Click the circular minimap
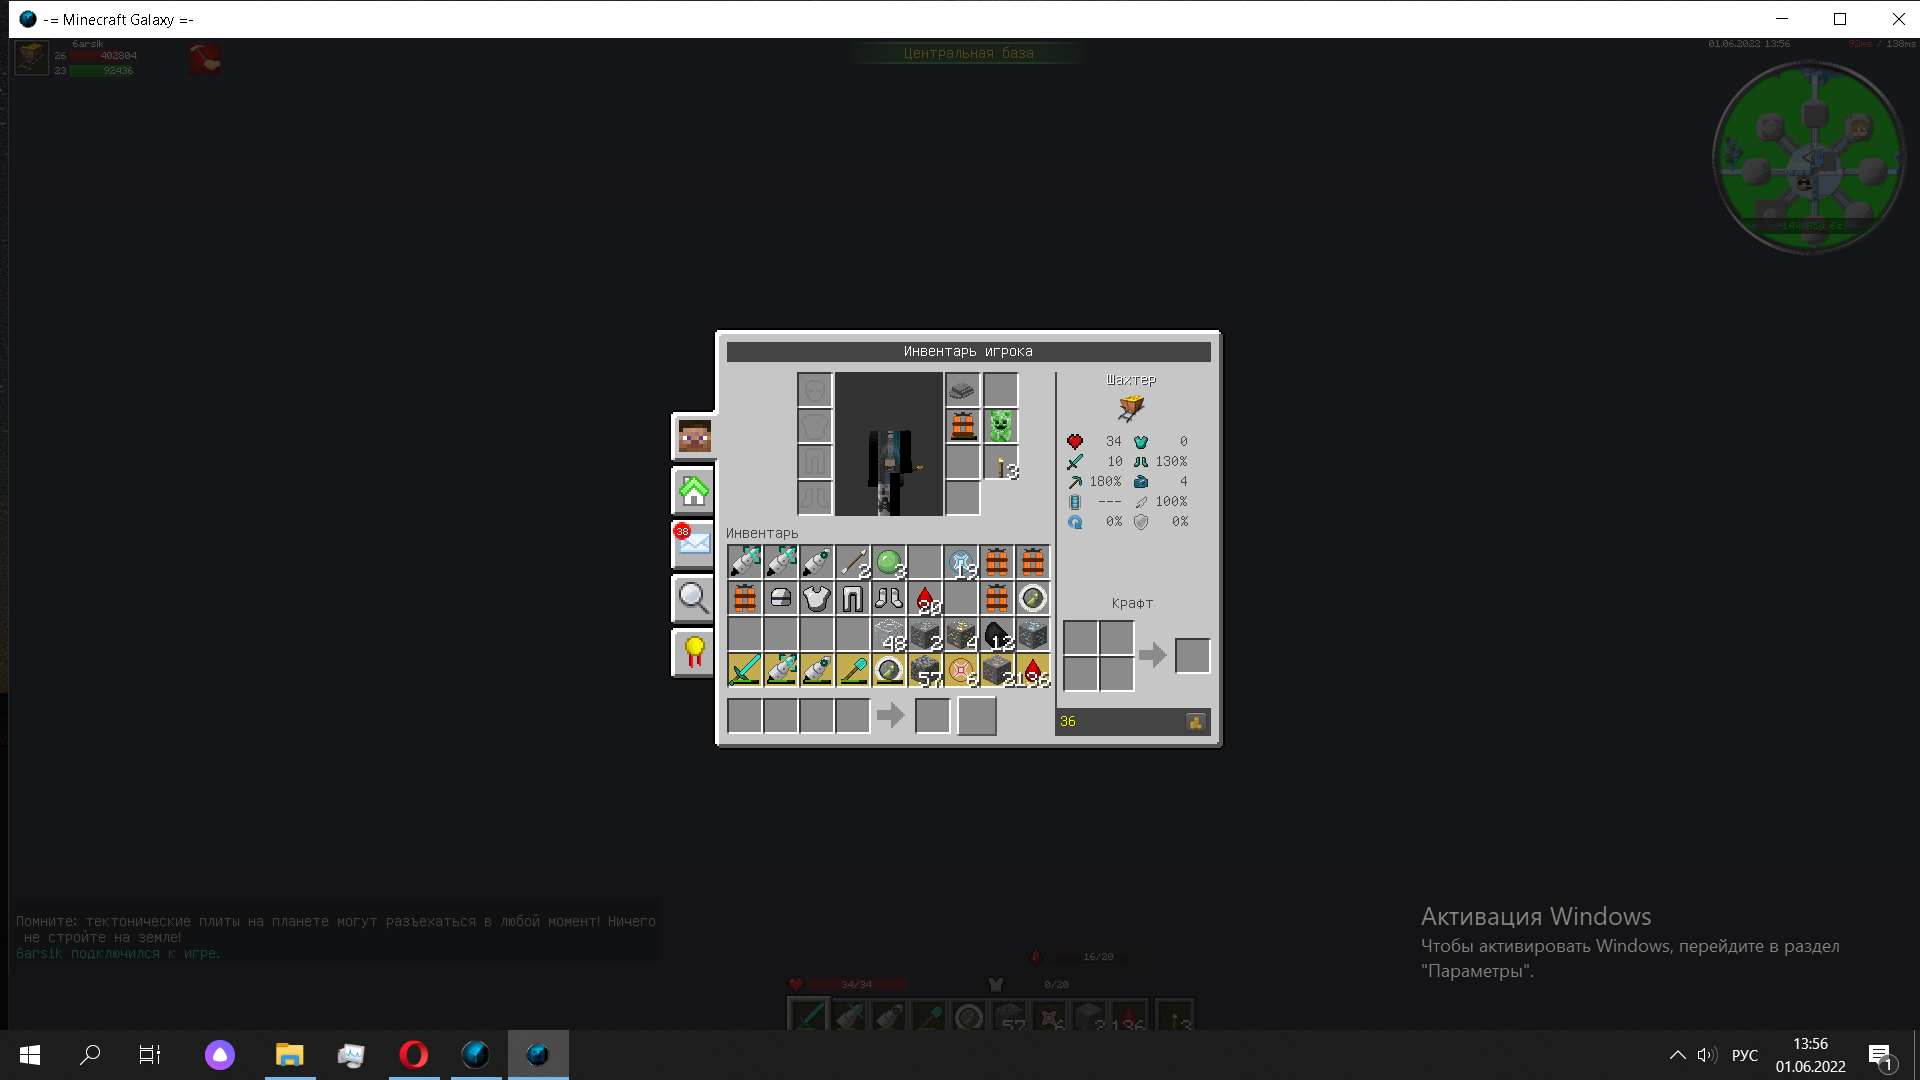 pos(1808,157)
